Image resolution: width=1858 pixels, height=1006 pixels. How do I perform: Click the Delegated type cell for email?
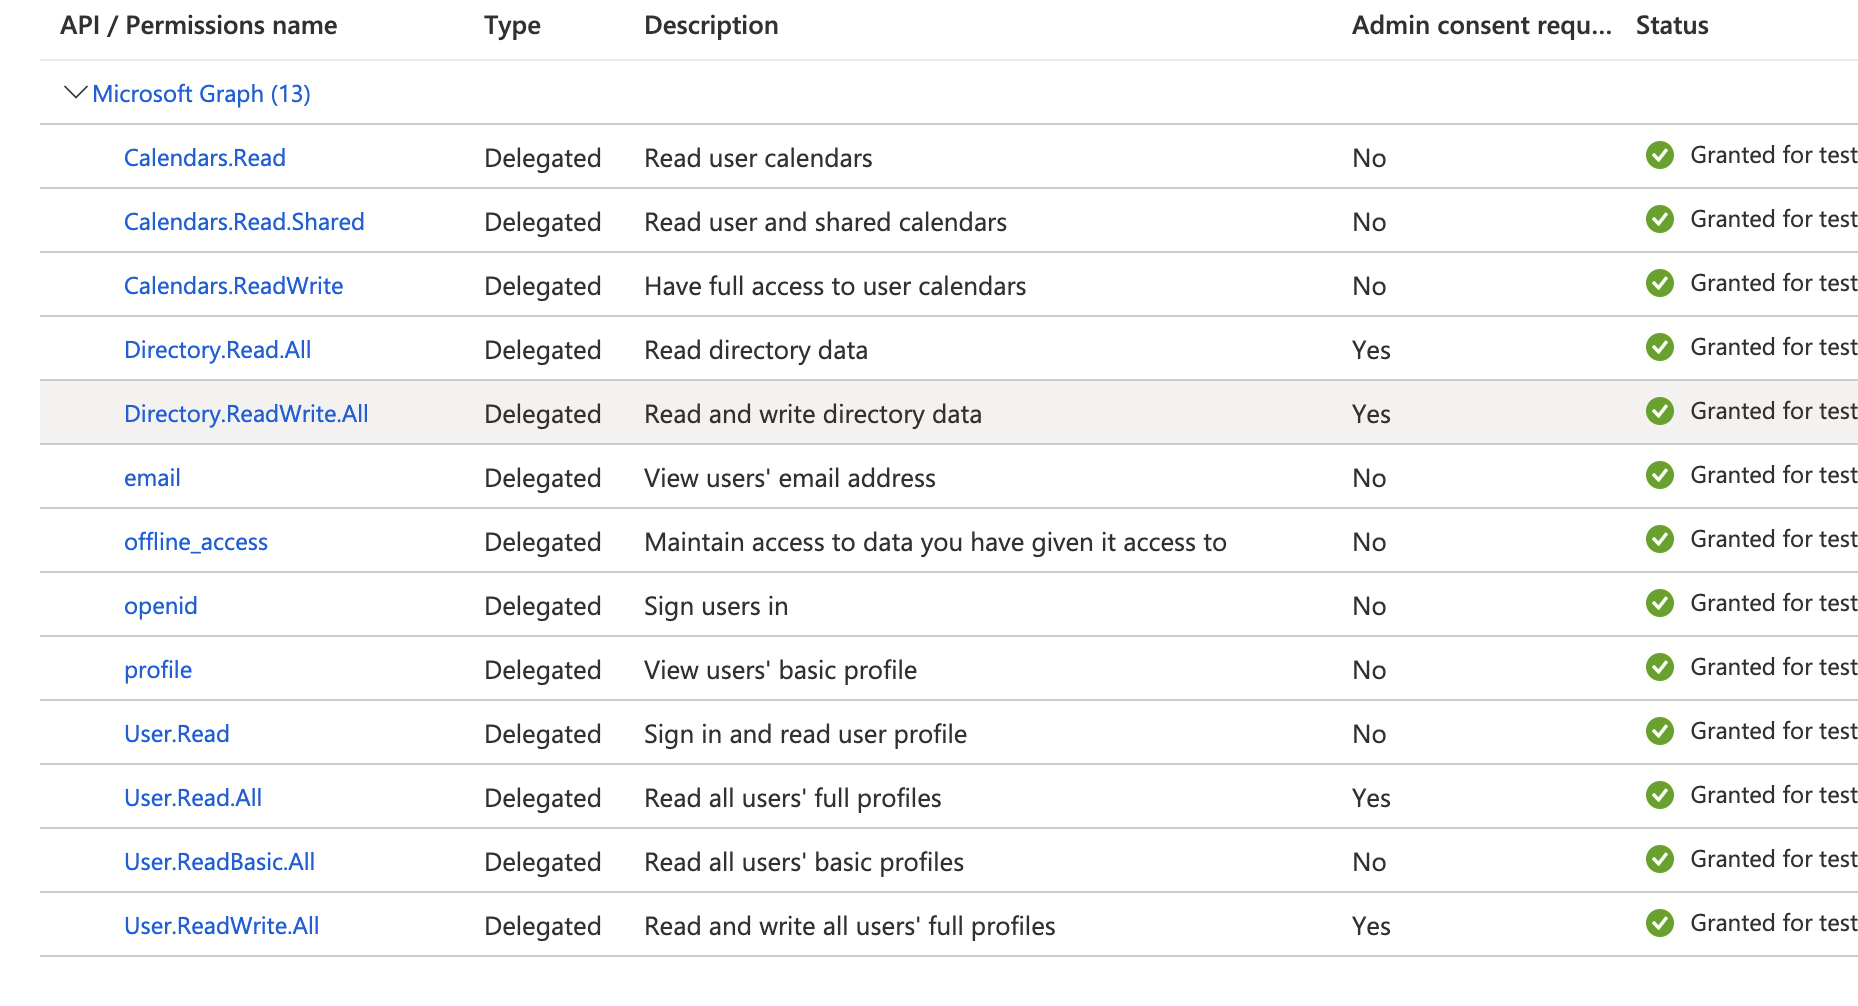[542, 478]
